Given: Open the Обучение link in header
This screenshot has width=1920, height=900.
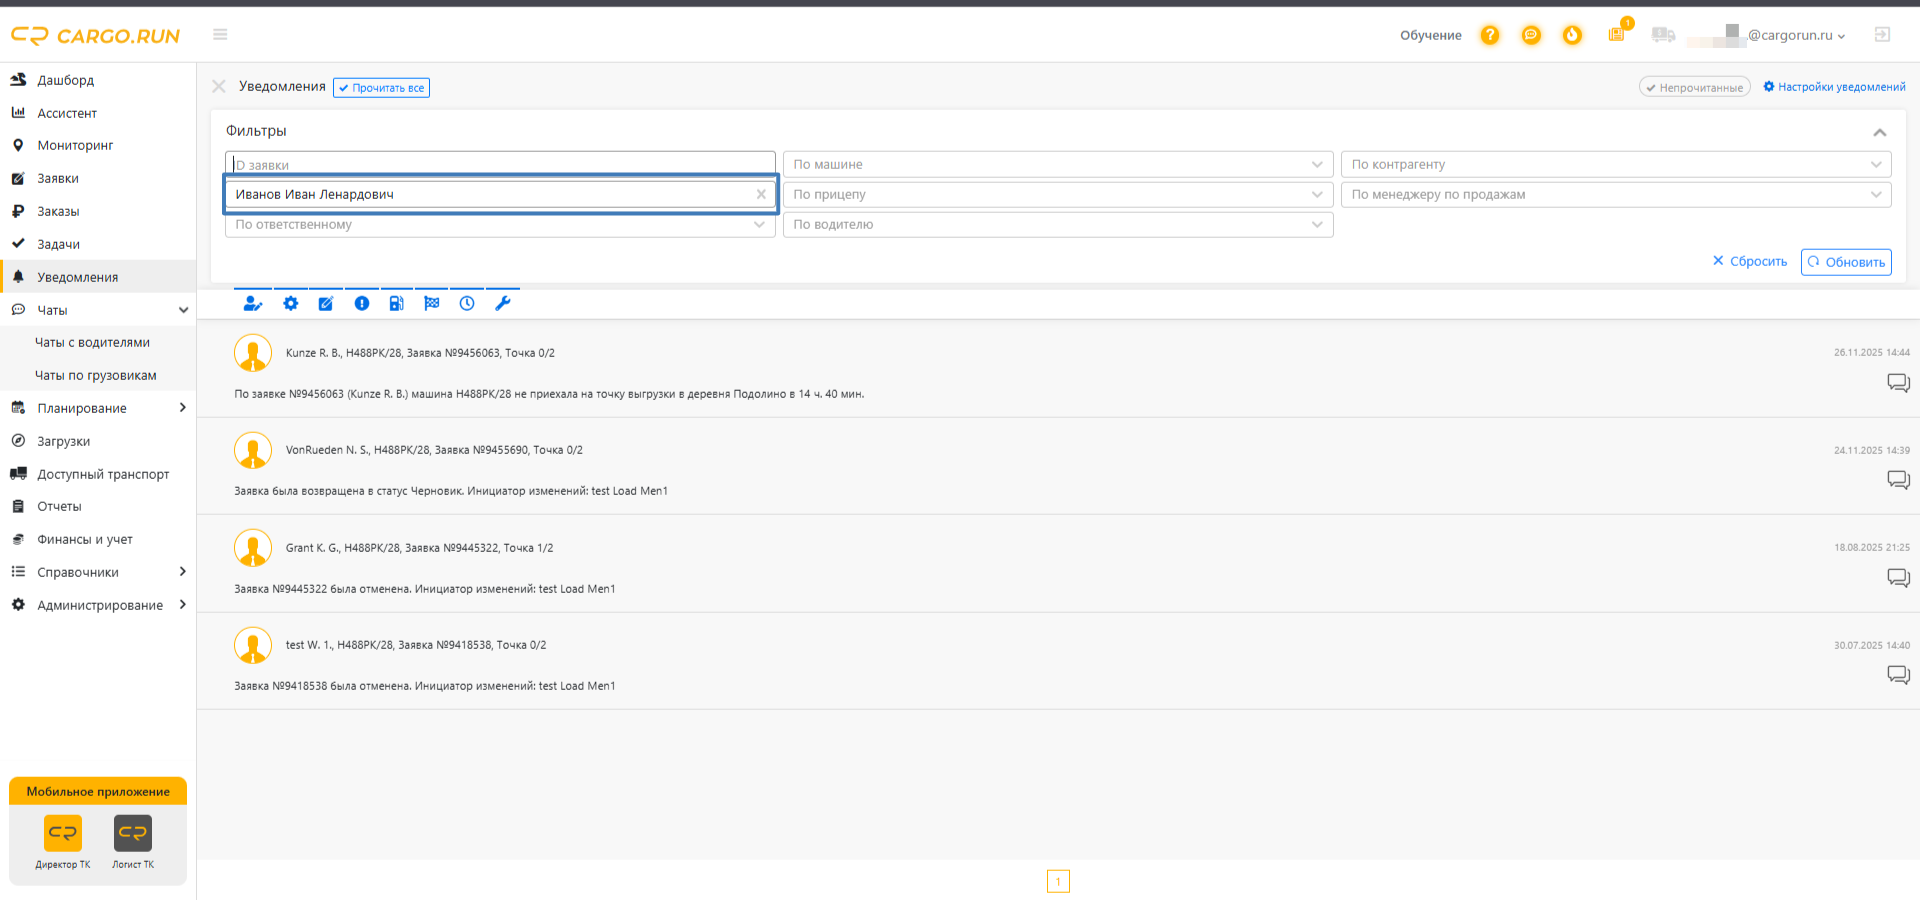Looking at the screenshot, I should coord(1430,35).
